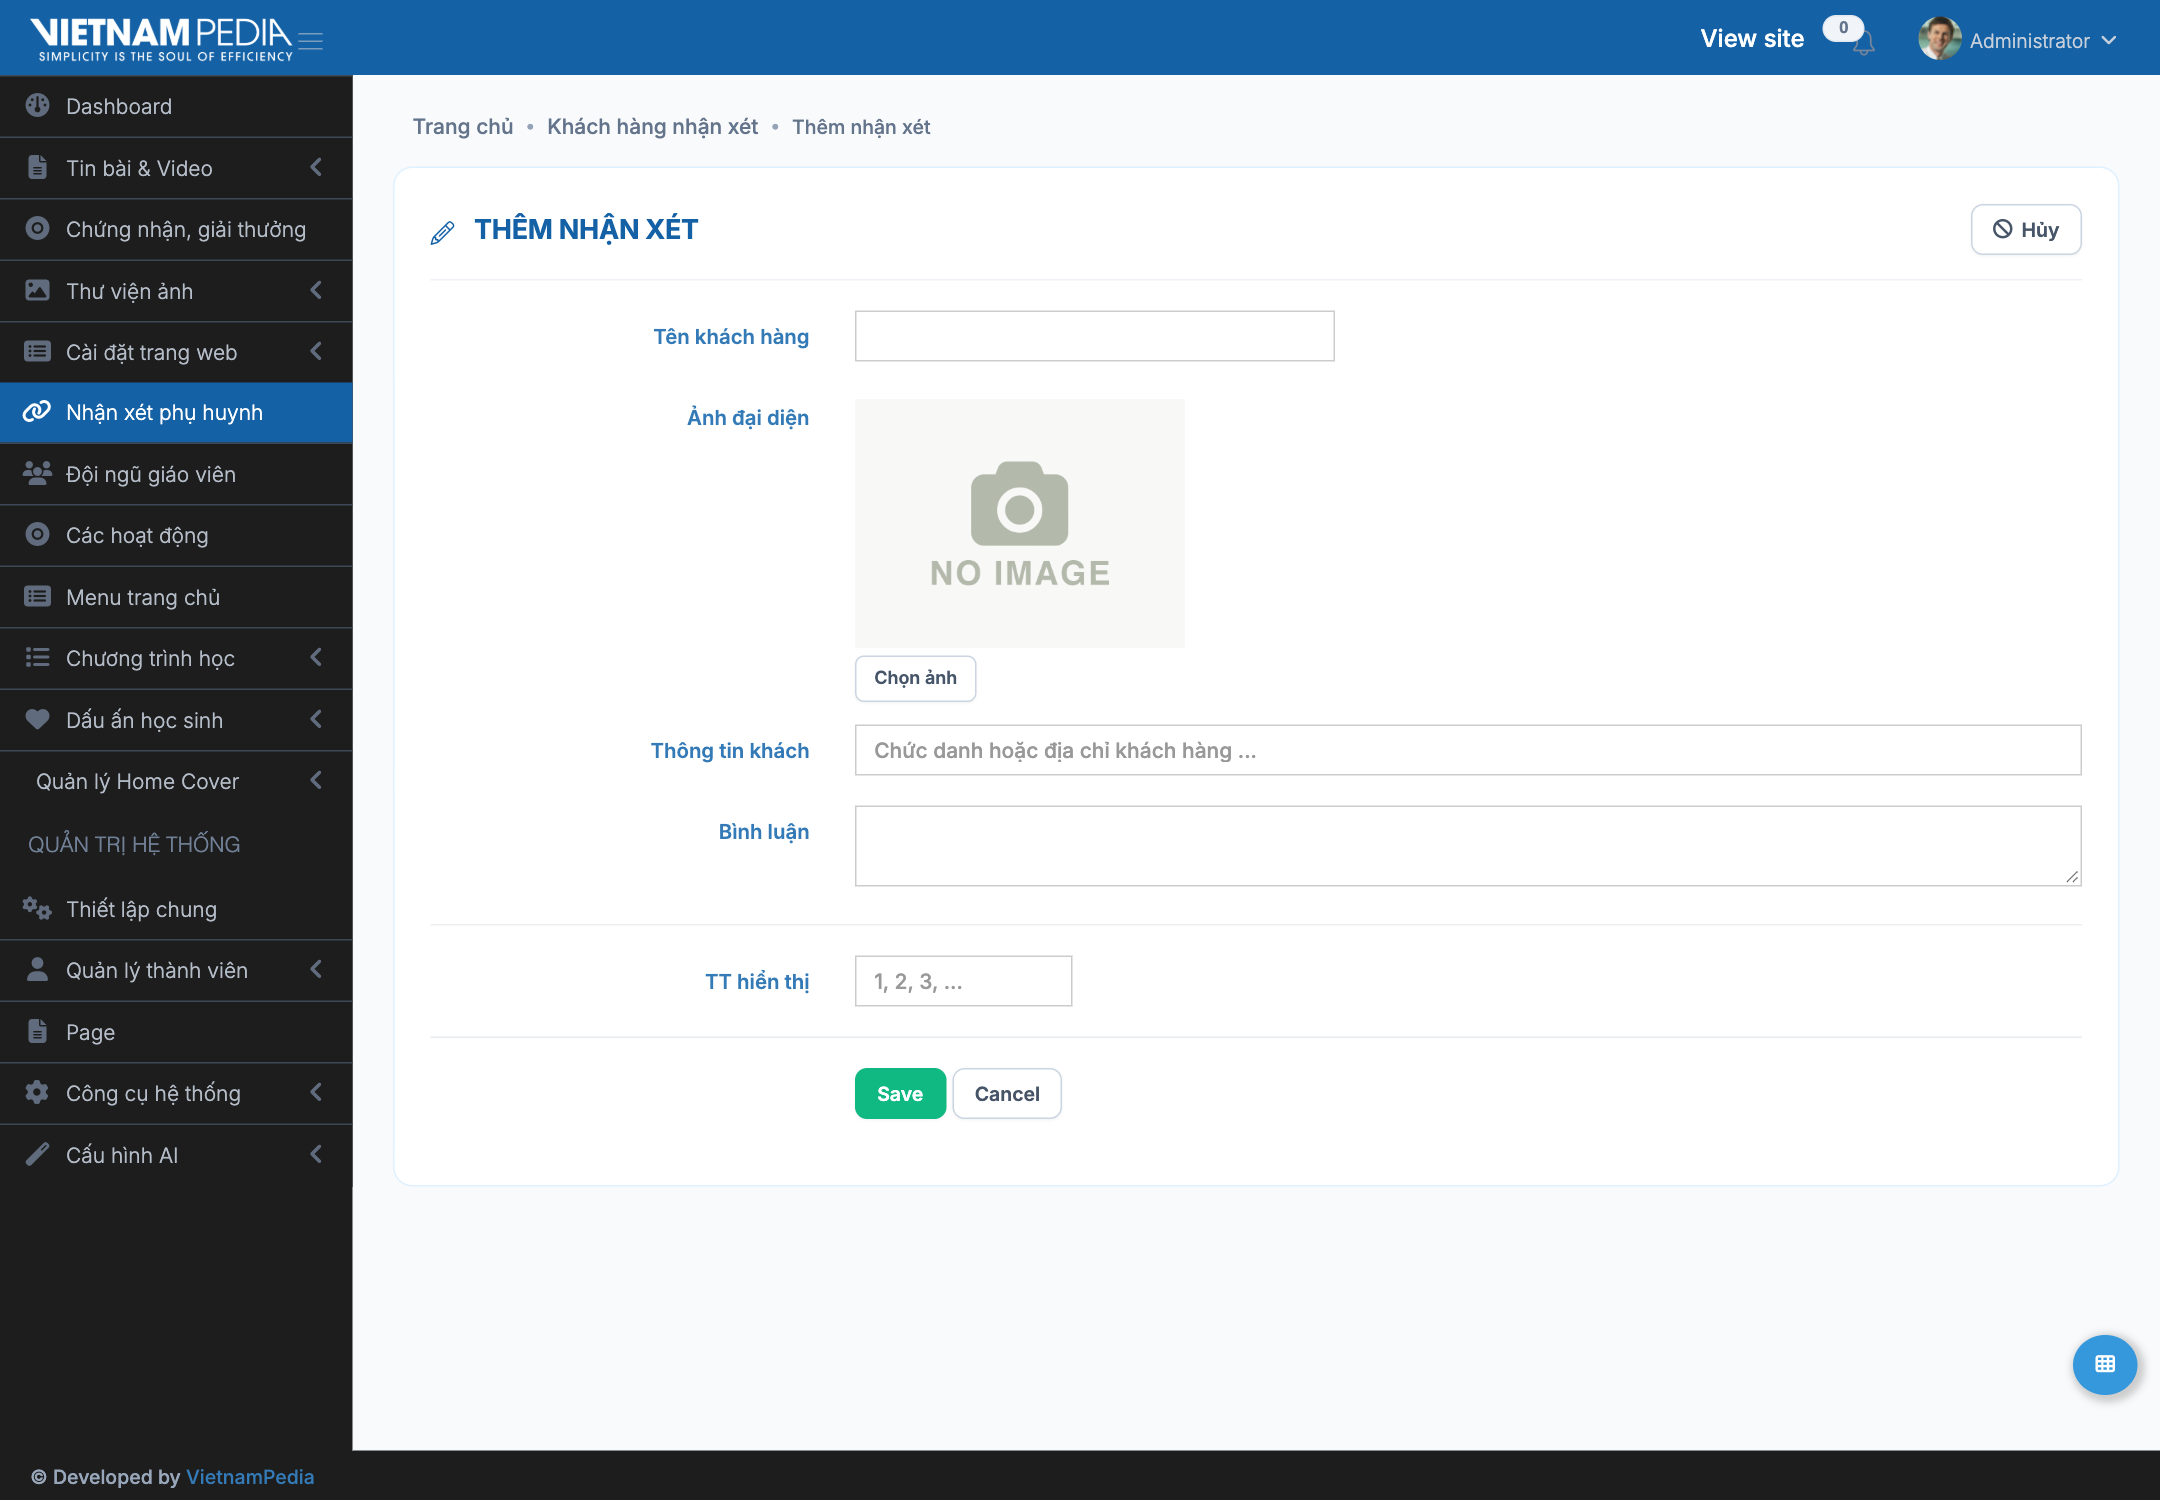Click the Cancel button
The width and height of the screenshot is (2160, 1500).
click(1007, 1093)
